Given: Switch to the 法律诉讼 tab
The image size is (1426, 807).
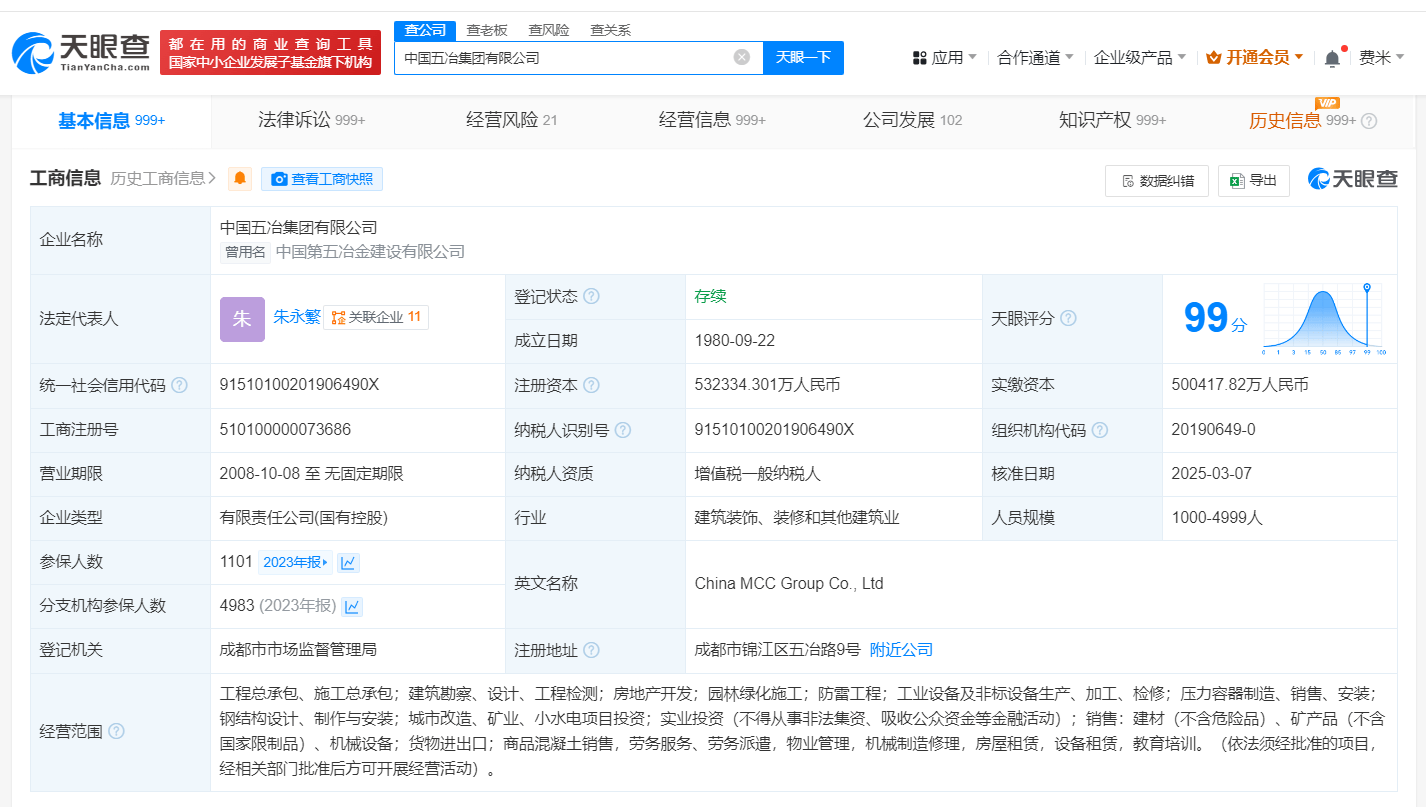Looking at the screenshot, I should click(x=312, y=121).
